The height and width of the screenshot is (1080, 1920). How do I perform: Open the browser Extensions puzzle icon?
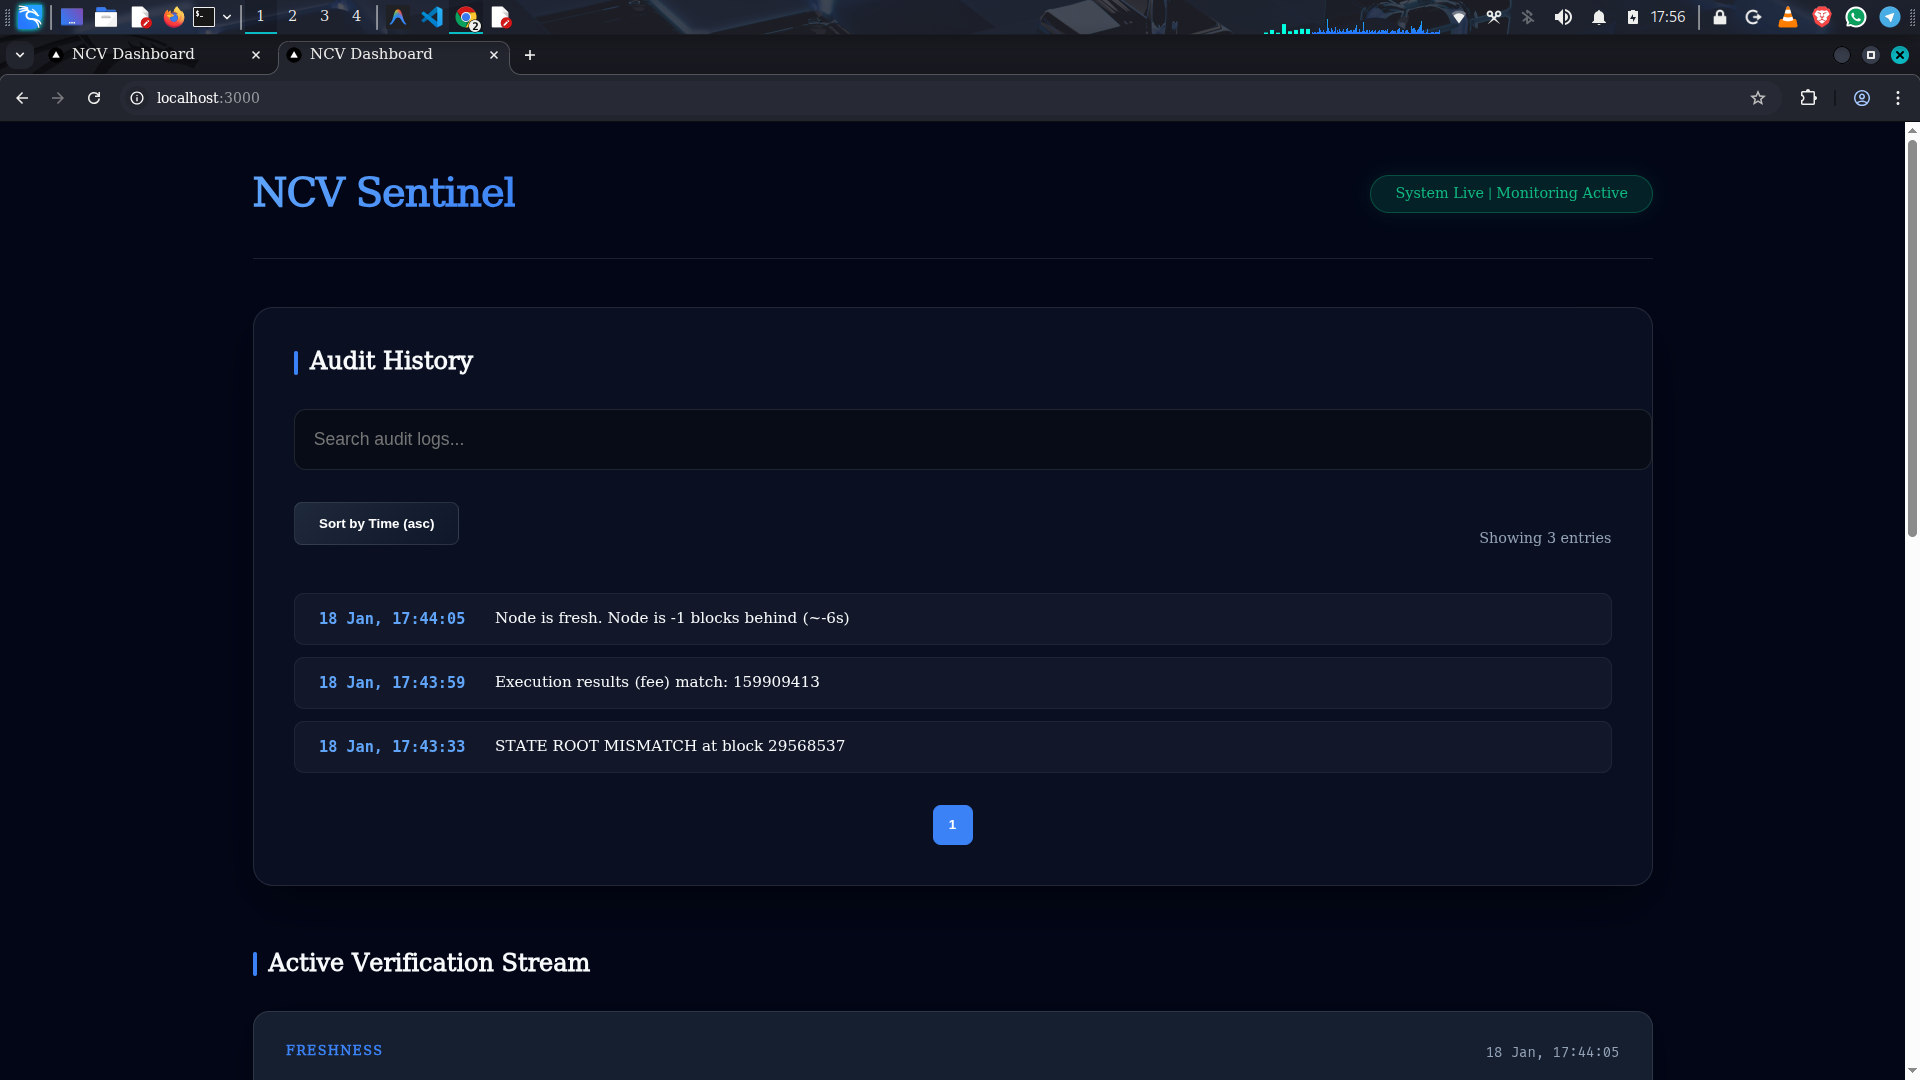(1808, 98)
